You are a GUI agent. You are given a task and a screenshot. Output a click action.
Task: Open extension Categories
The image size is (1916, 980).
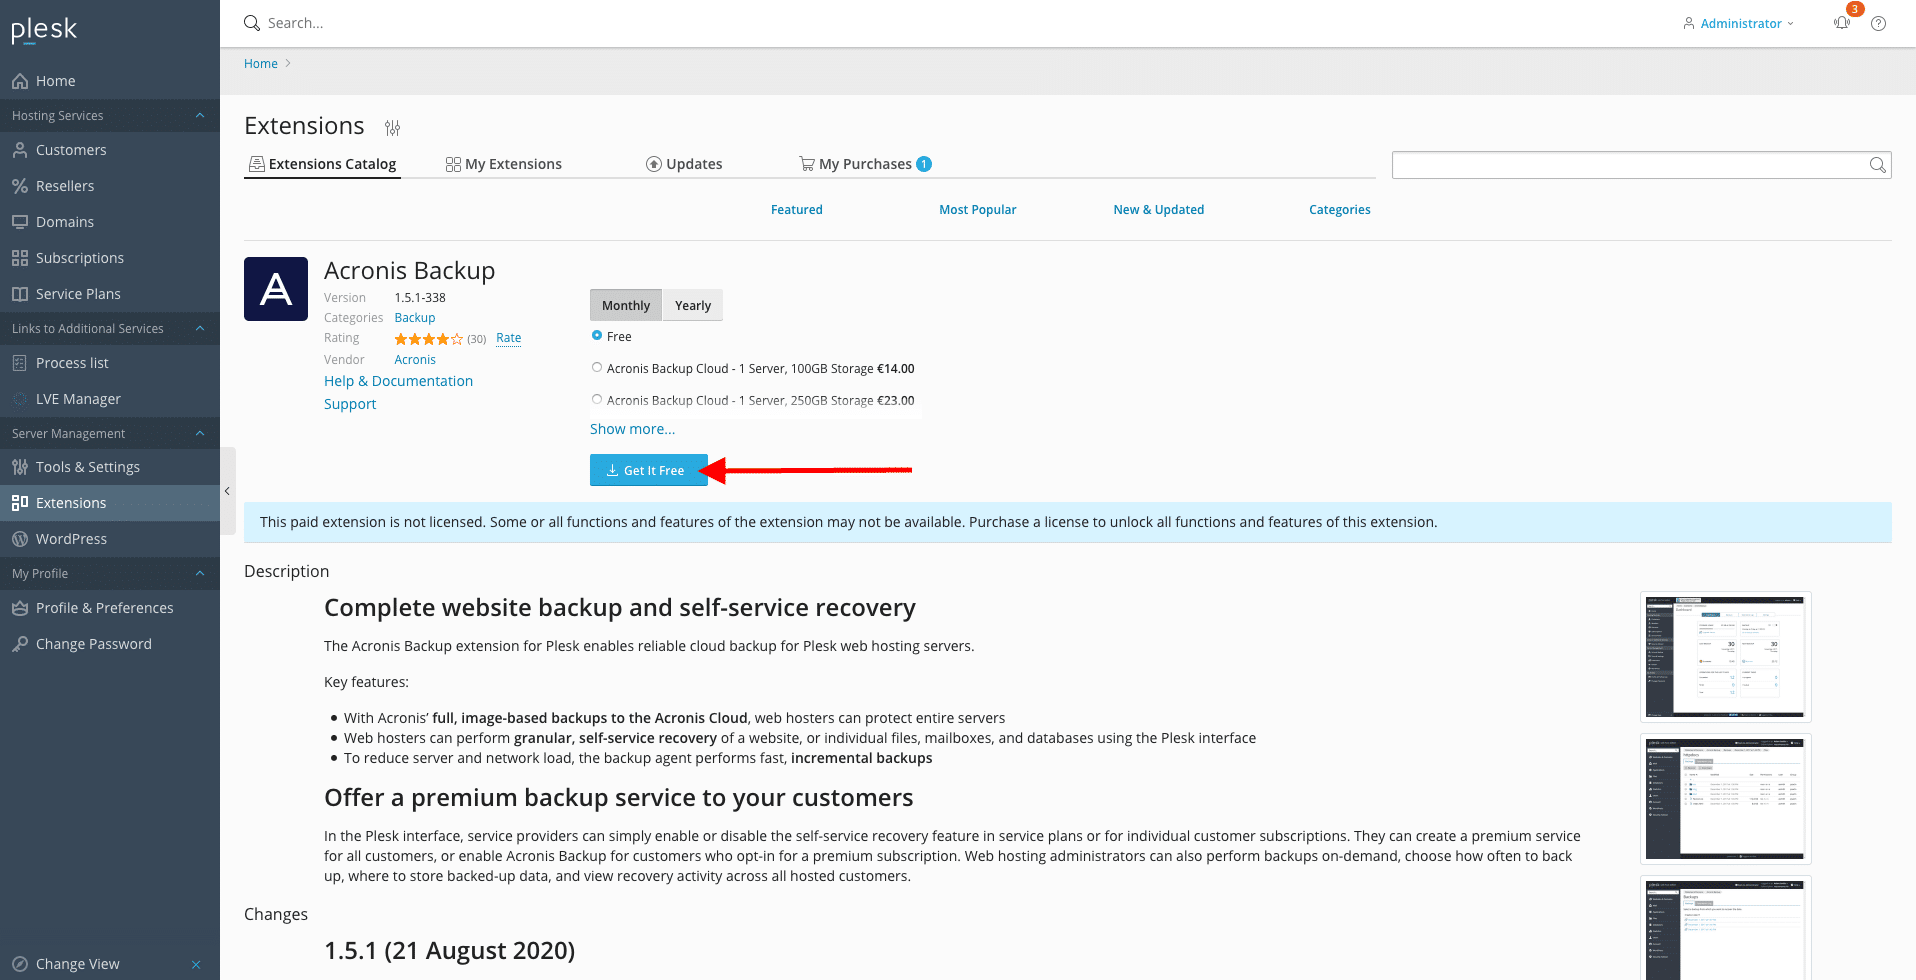1340,210
